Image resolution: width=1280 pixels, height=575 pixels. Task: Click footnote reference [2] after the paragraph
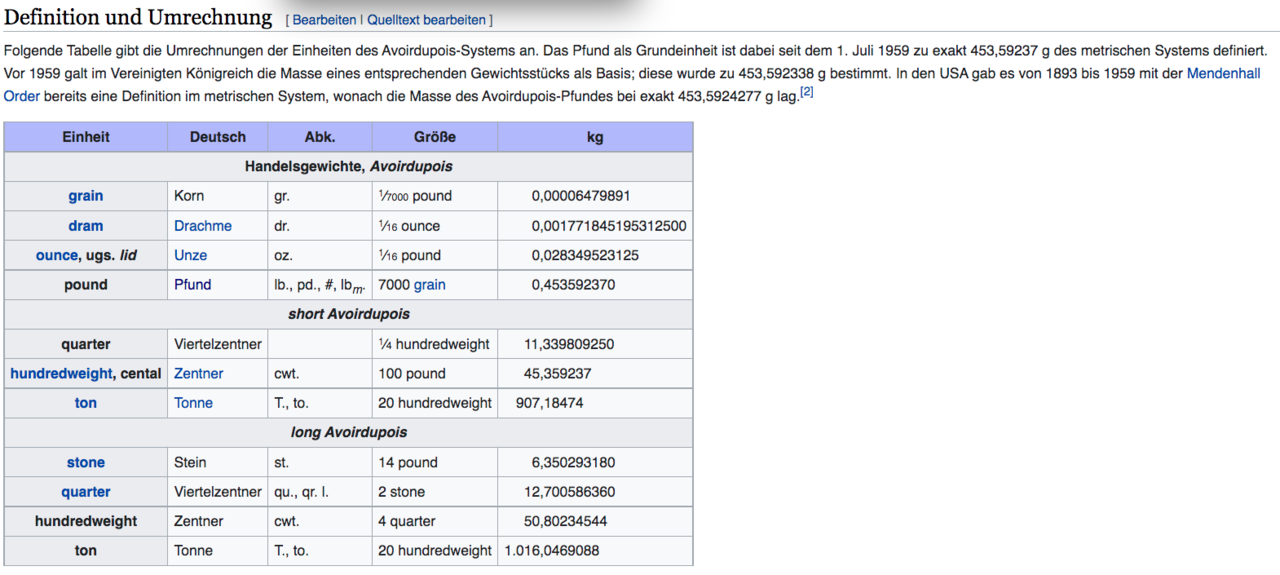click(x=807, y=93)
